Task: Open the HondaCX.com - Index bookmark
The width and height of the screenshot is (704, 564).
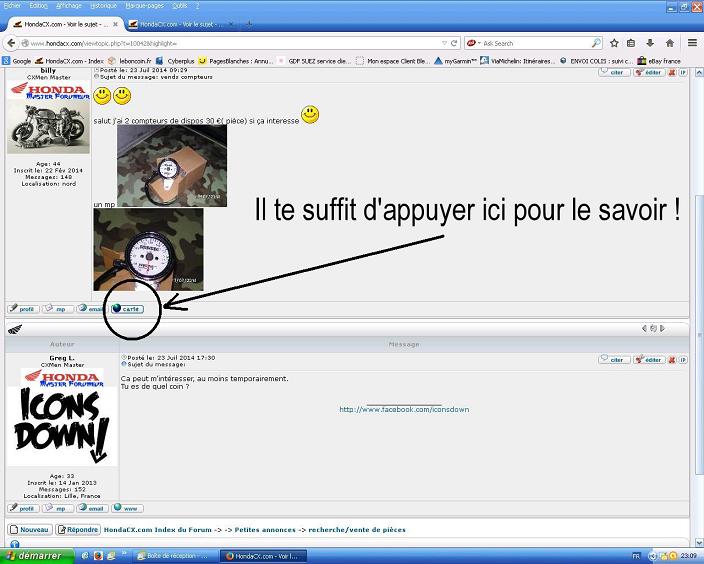Action: click(70, 61)
